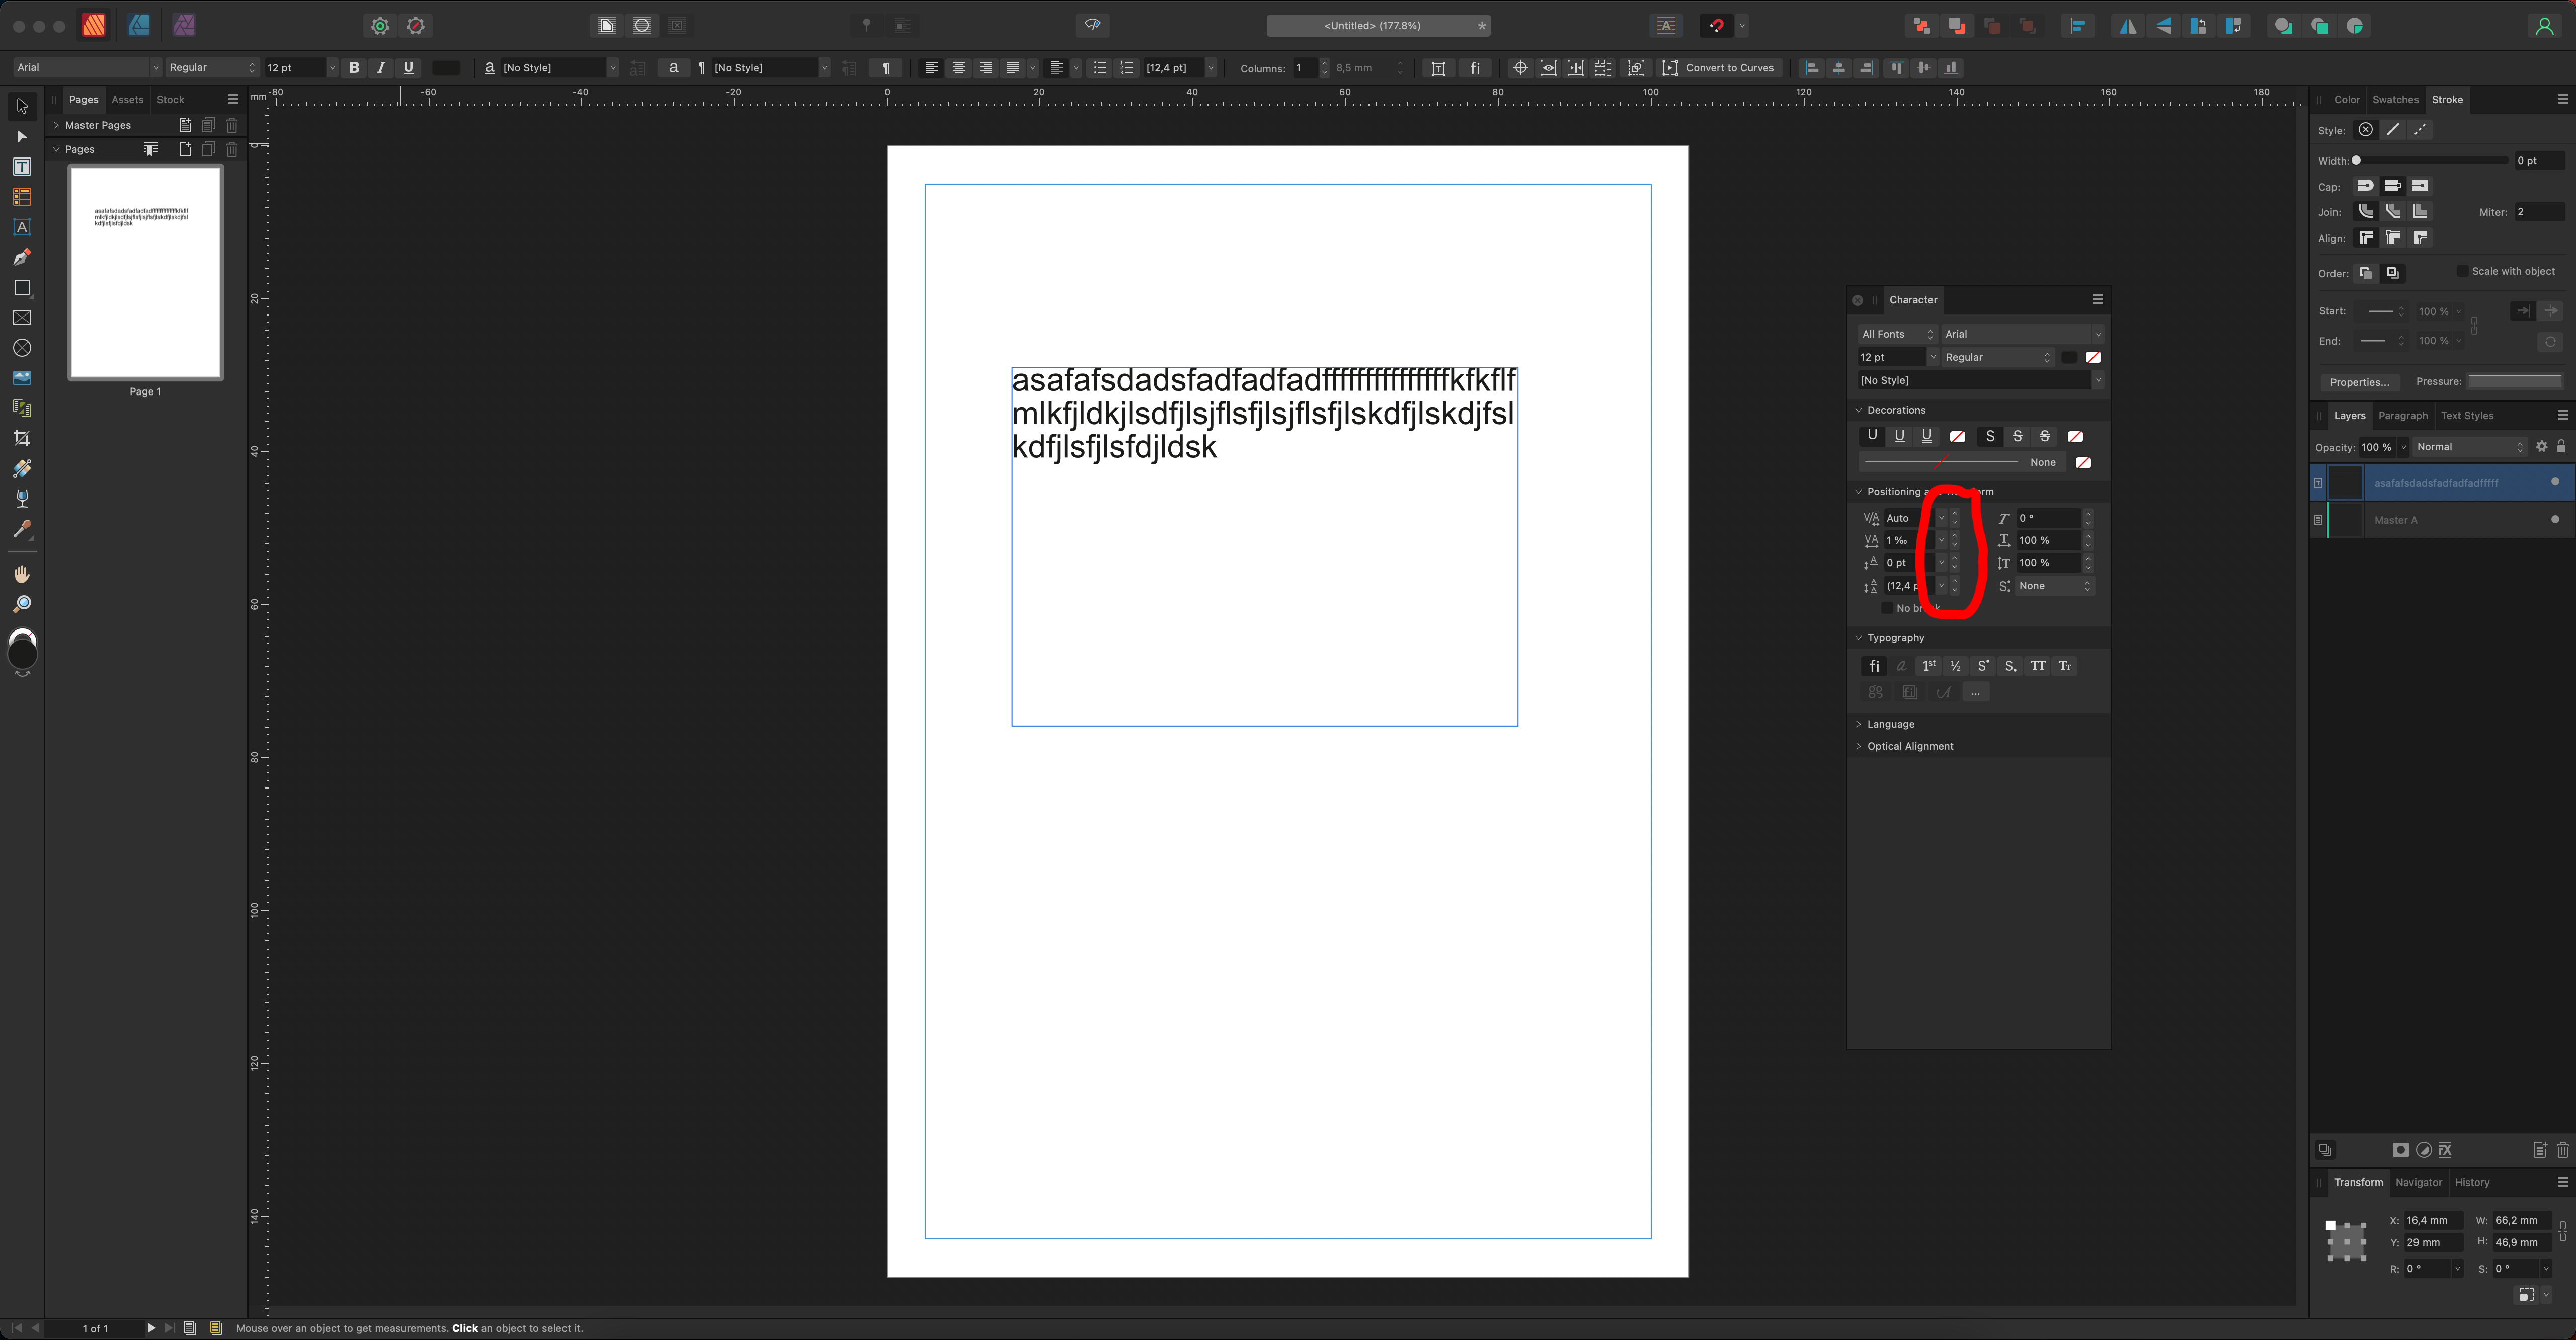Check the No break checkbox
Image resolution: width=2576 pixels, height=1340 pixels.
click(1887, 608)
